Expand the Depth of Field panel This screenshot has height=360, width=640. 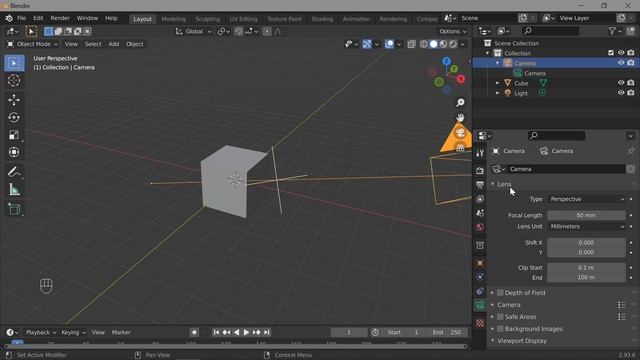pos(493,293)
